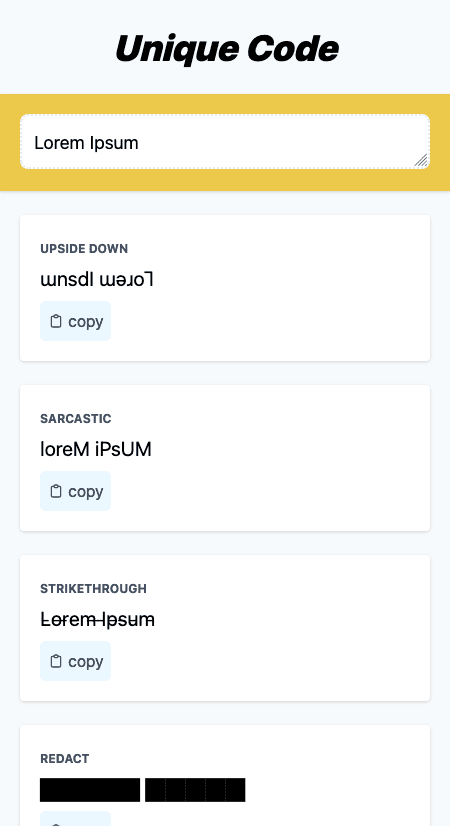This screenshot has width=450, height=826.
Task: Select the UPSIDE DOWN heading label
Action: coord(84,249)
